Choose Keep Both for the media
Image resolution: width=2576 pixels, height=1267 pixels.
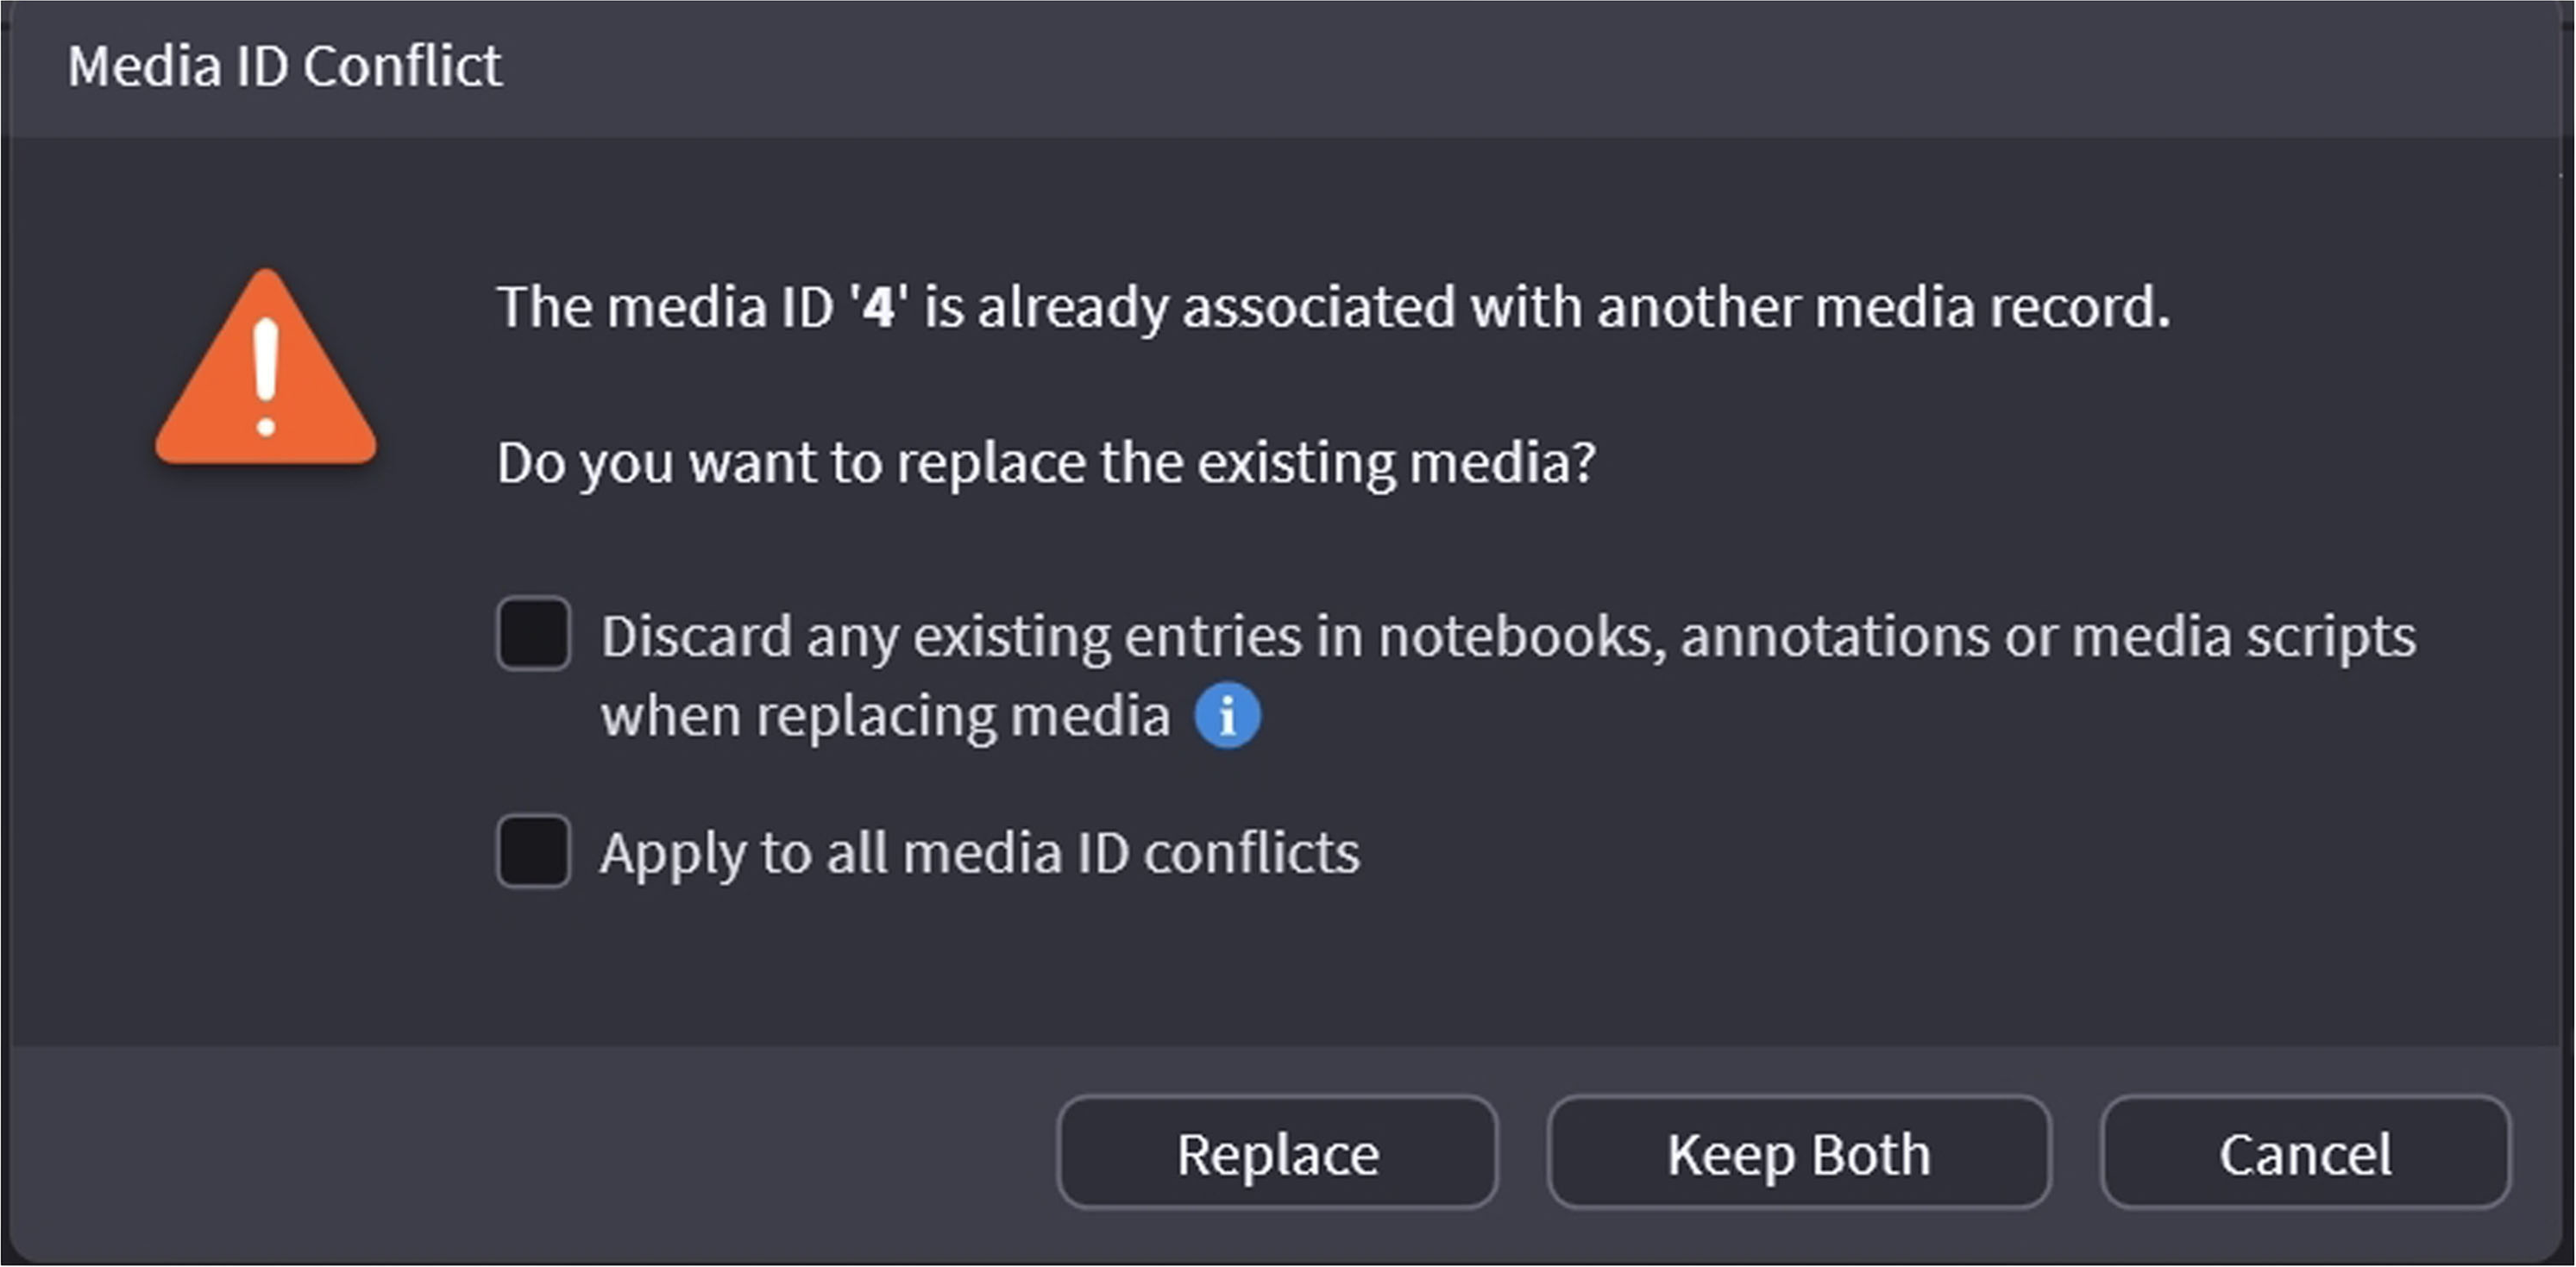point(1798,1153)
